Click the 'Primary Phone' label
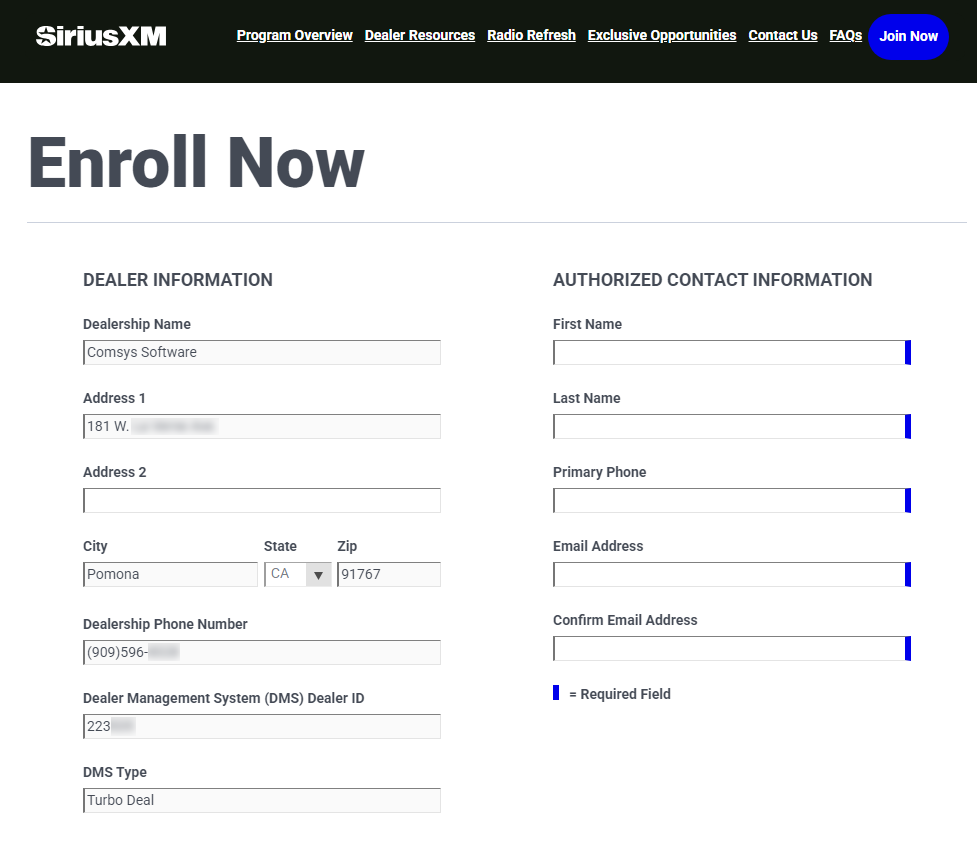This screenshot has width=977, height=851. tap(599, 472)
